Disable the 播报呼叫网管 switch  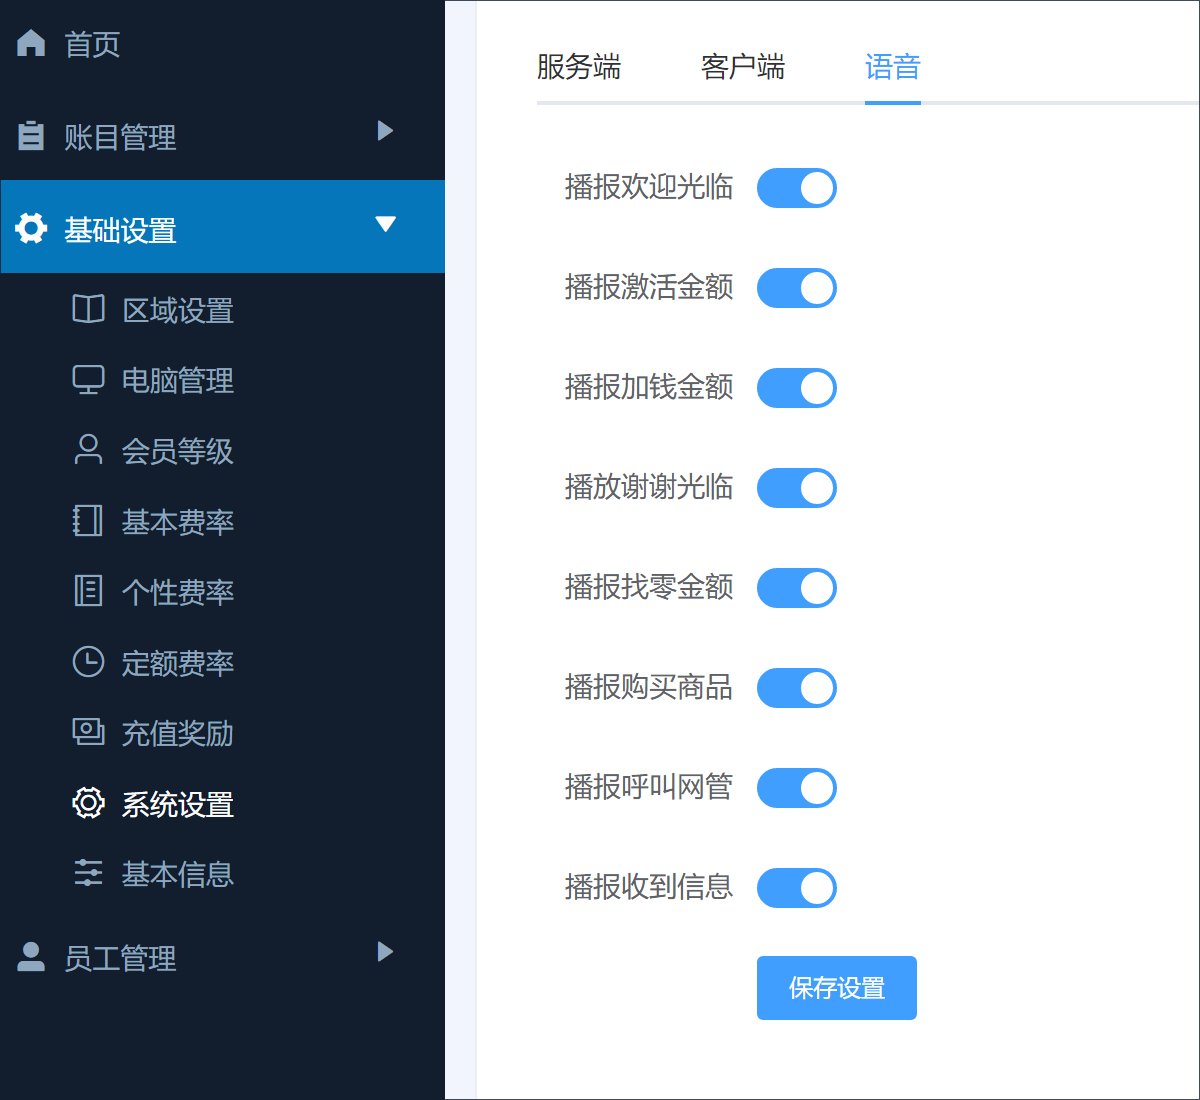(x=797, y=788)
